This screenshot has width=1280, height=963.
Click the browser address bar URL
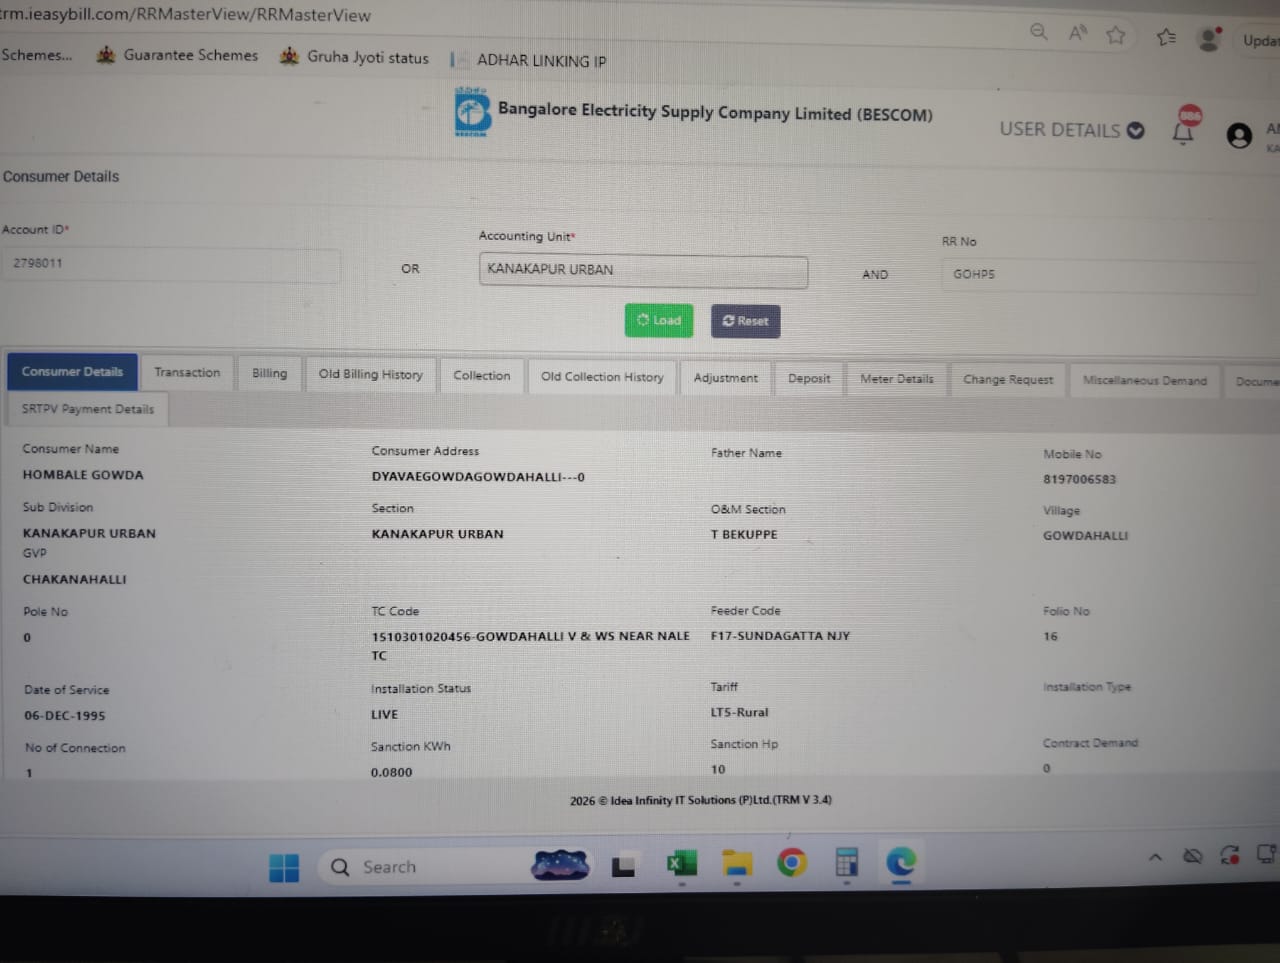coord(186,13)
